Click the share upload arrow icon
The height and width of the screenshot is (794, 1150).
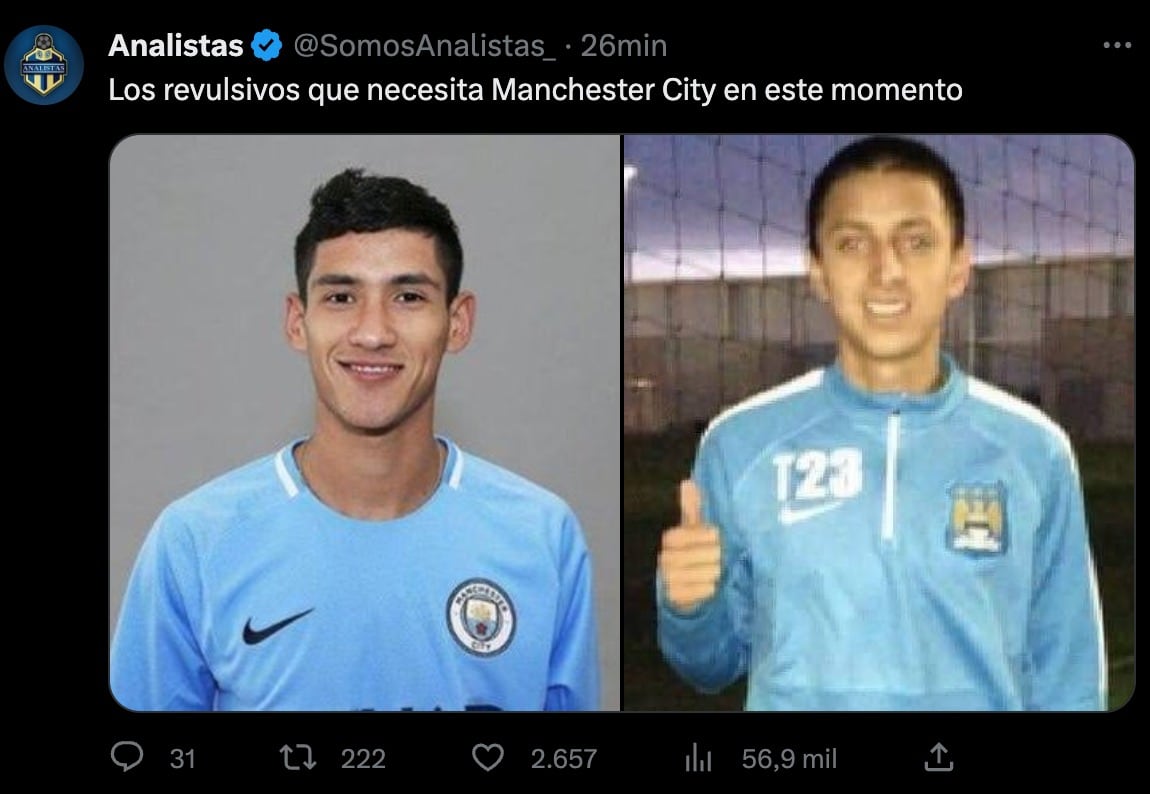[x=939, y=757]
